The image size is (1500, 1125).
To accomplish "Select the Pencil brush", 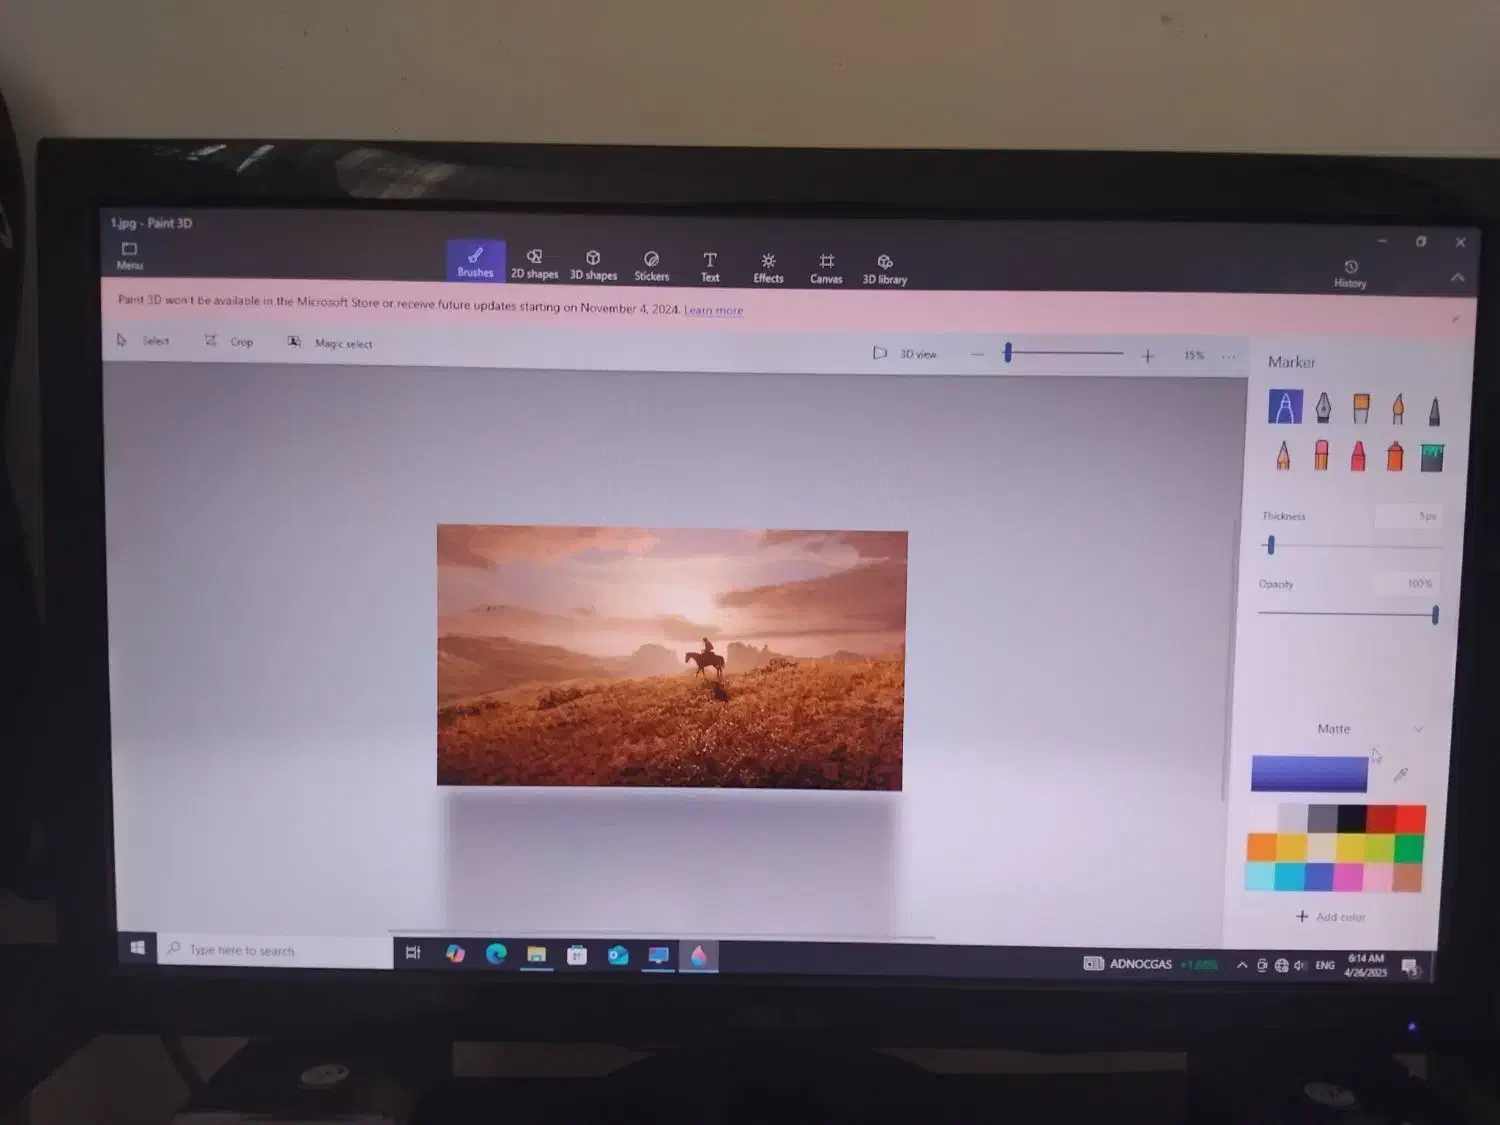I will [1283, 455].
